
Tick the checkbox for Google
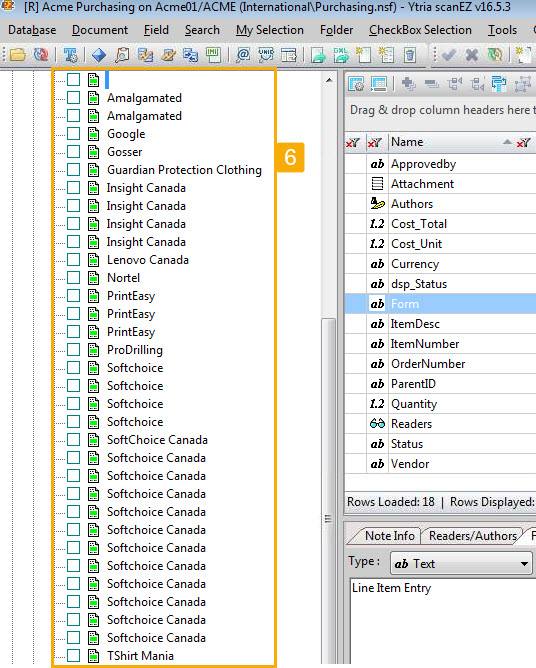click(x=73, y=133)
